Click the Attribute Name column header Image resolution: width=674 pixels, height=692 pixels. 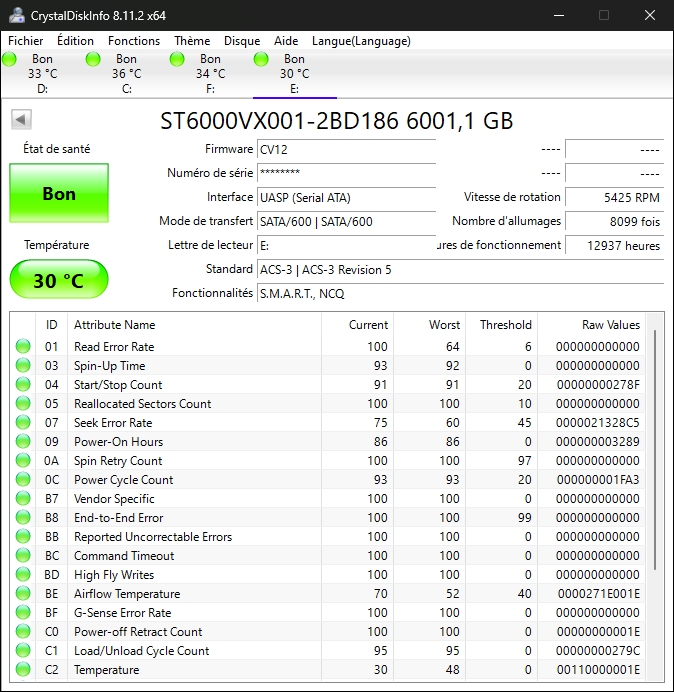115,325
